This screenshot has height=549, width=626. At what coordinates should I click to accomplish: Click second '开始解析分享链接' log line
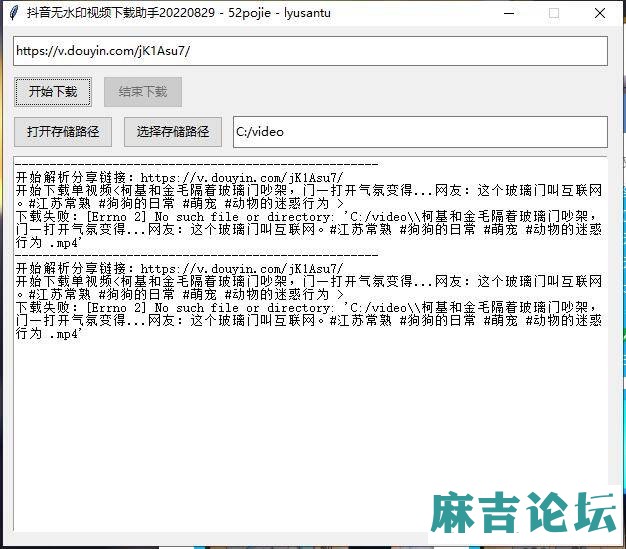pos(179,268)
